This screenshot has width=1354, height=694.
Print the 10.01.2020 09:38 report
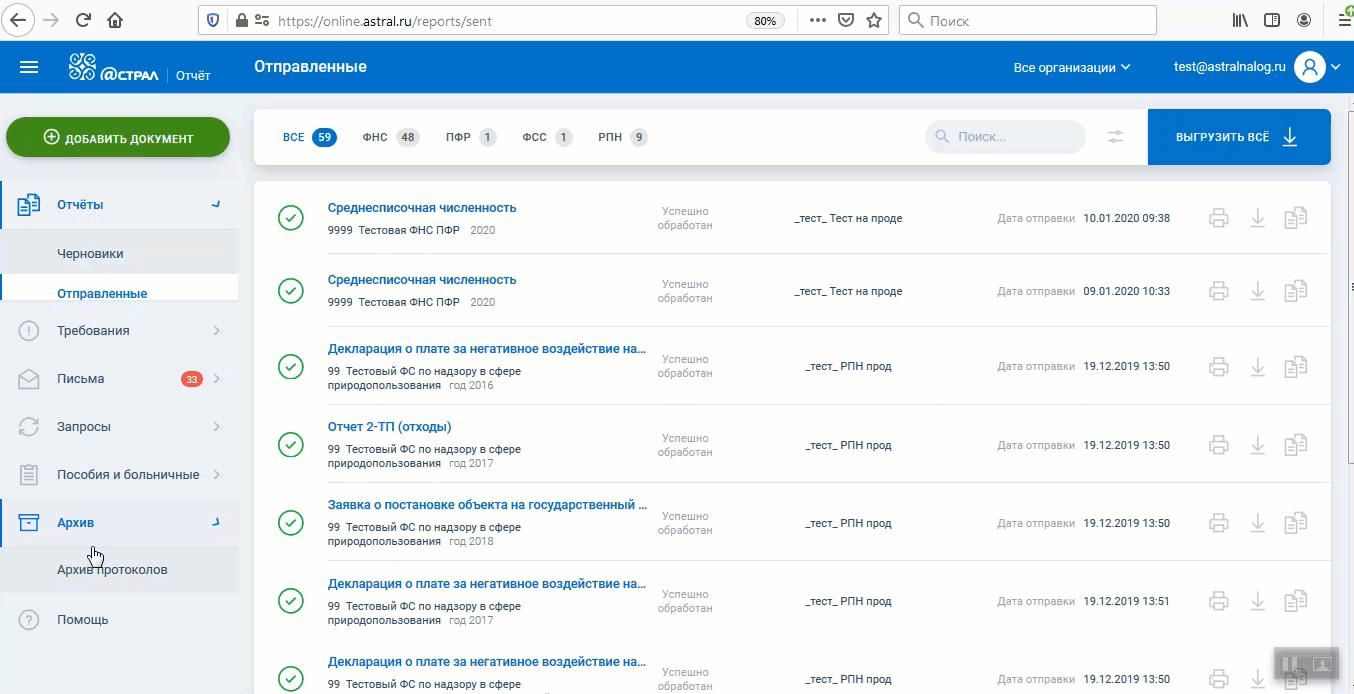pos(1218,218)
